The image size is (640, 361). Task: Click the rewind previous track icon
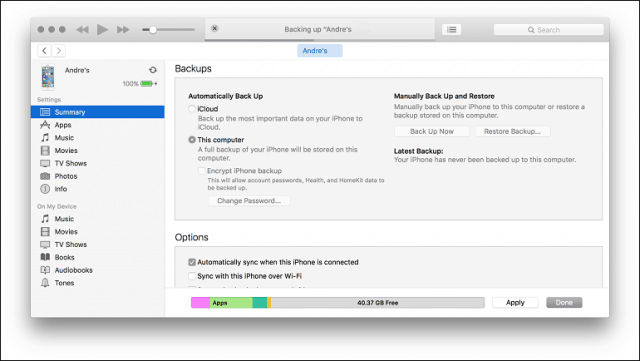pyautogui.click(x=82, y=29)
